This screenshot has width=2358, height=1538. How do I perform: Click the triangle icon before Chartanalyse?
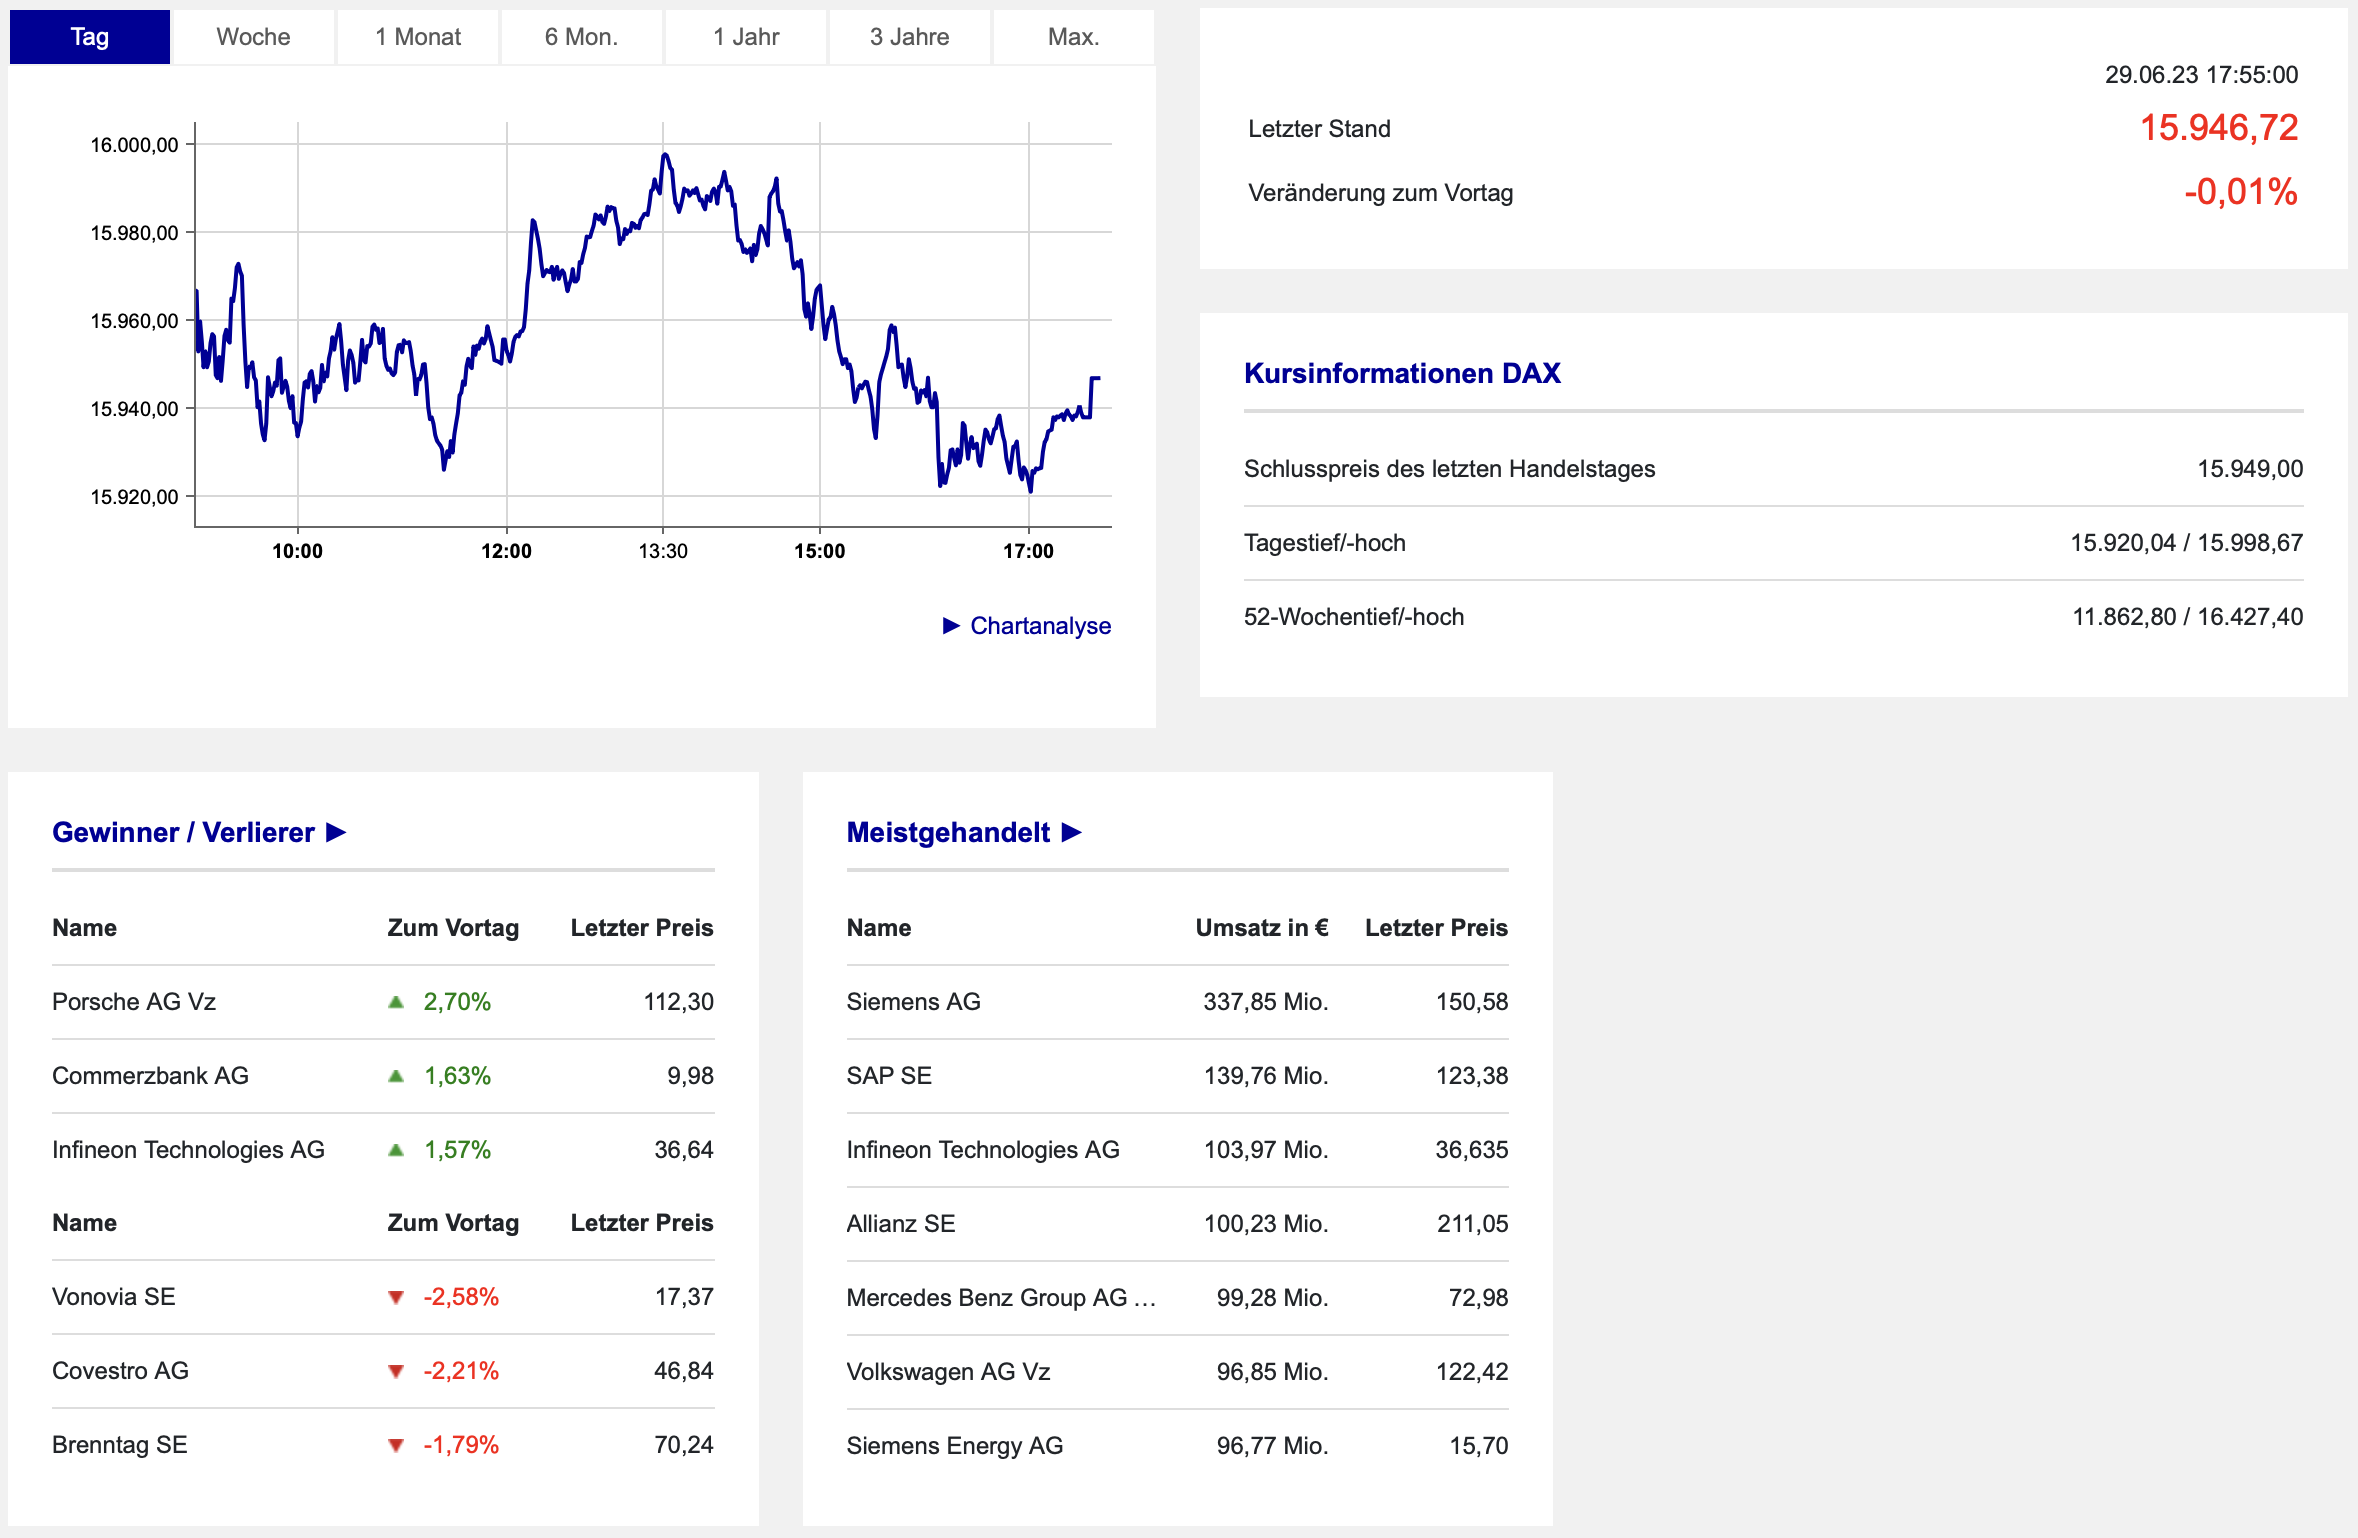coord(951,626)
